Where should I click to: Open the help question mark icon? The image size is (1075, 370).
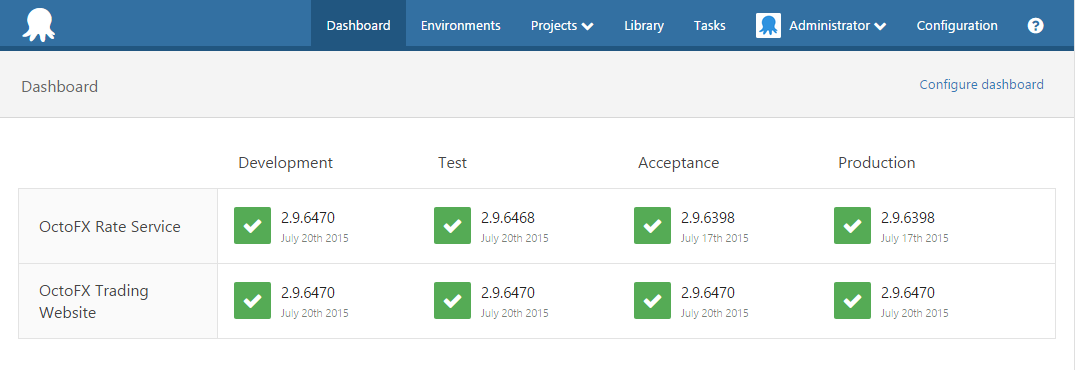1035,26
